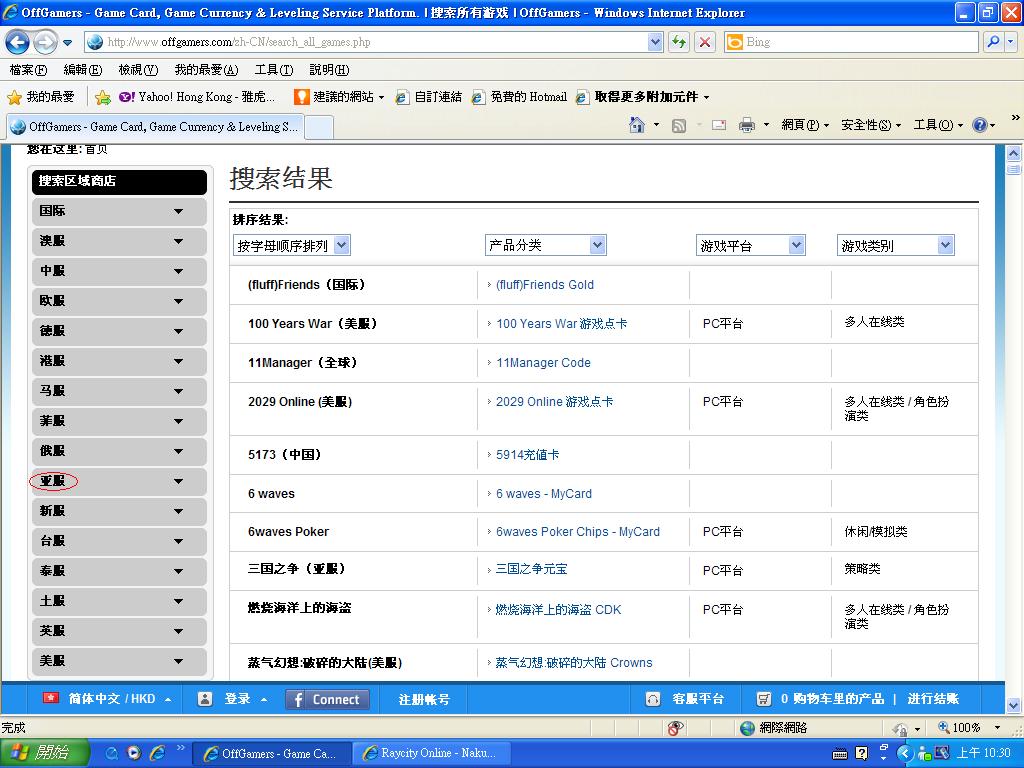Open the 游戏平台 filter dropdown

coord(751,245)
